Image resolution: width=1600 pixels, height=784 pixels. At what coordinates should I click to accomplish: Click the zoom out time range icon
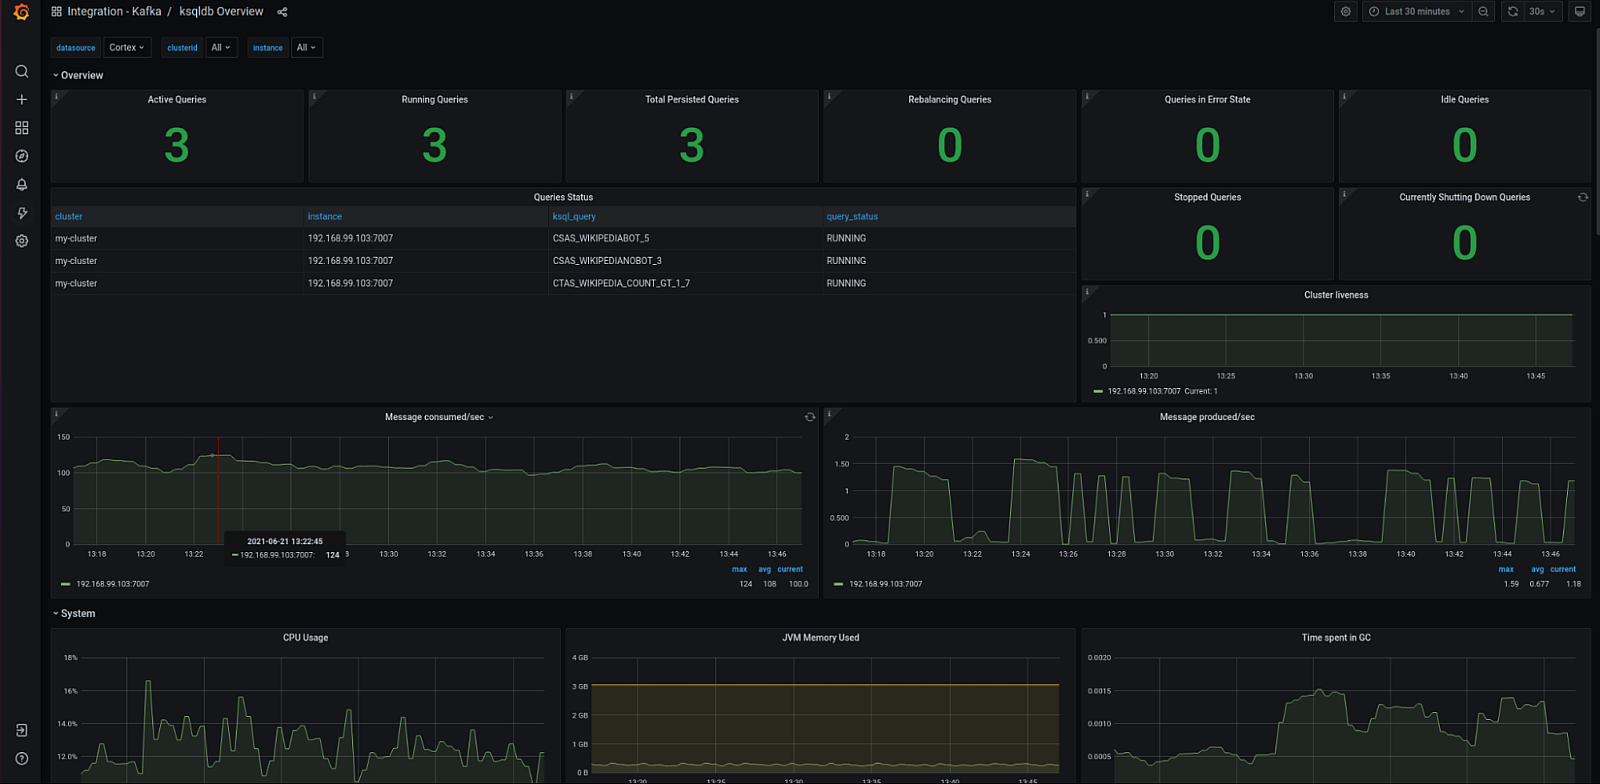coord(1483,12)
